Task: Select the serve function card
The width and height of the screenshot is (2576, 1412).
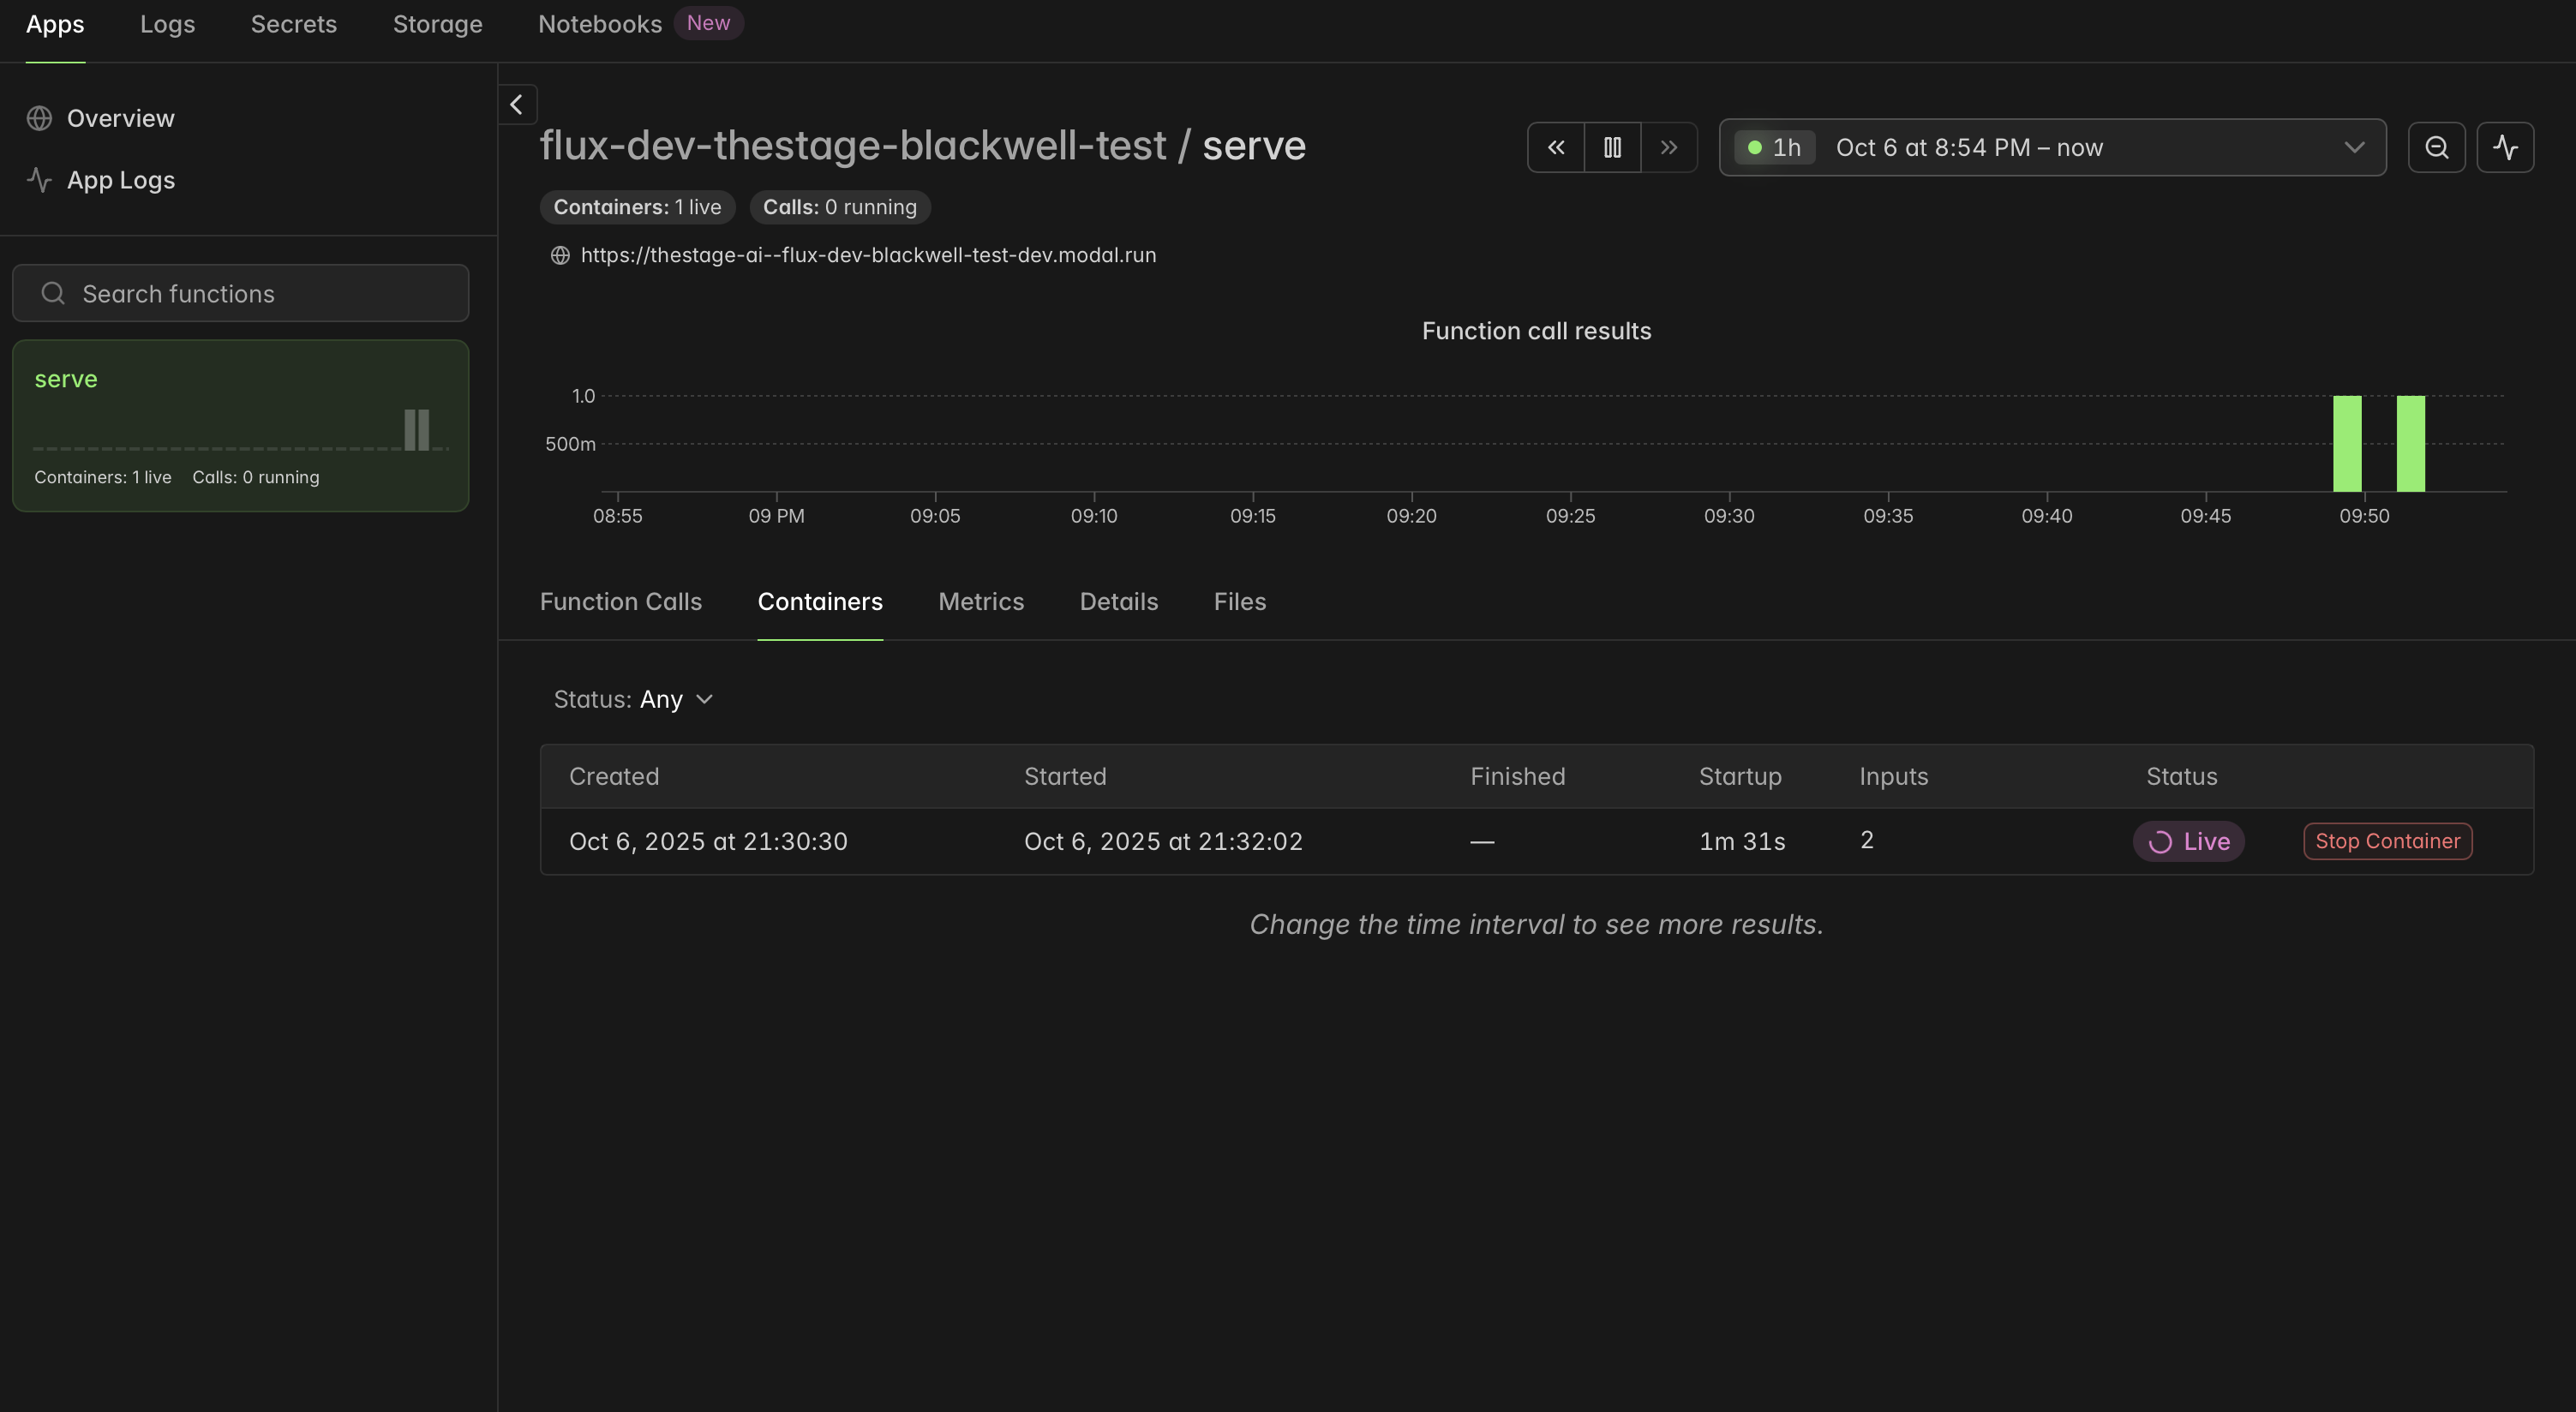Action: click(x=240, y=426)
